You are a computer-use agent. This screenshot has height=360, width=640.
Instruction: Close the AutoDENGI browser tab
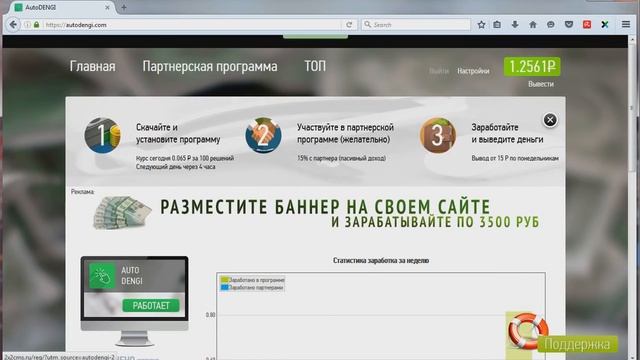pos(107,7)
